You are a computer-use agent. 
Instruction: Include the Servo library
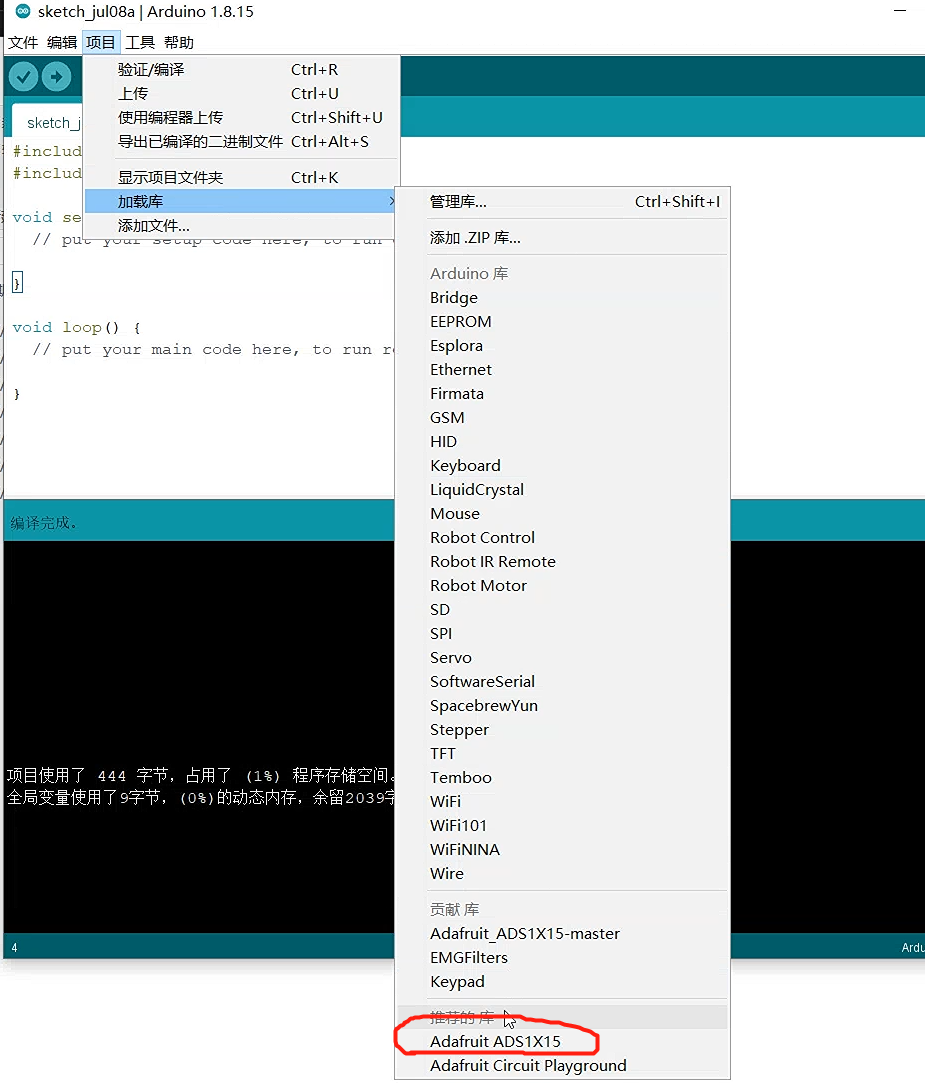point(451,657)
